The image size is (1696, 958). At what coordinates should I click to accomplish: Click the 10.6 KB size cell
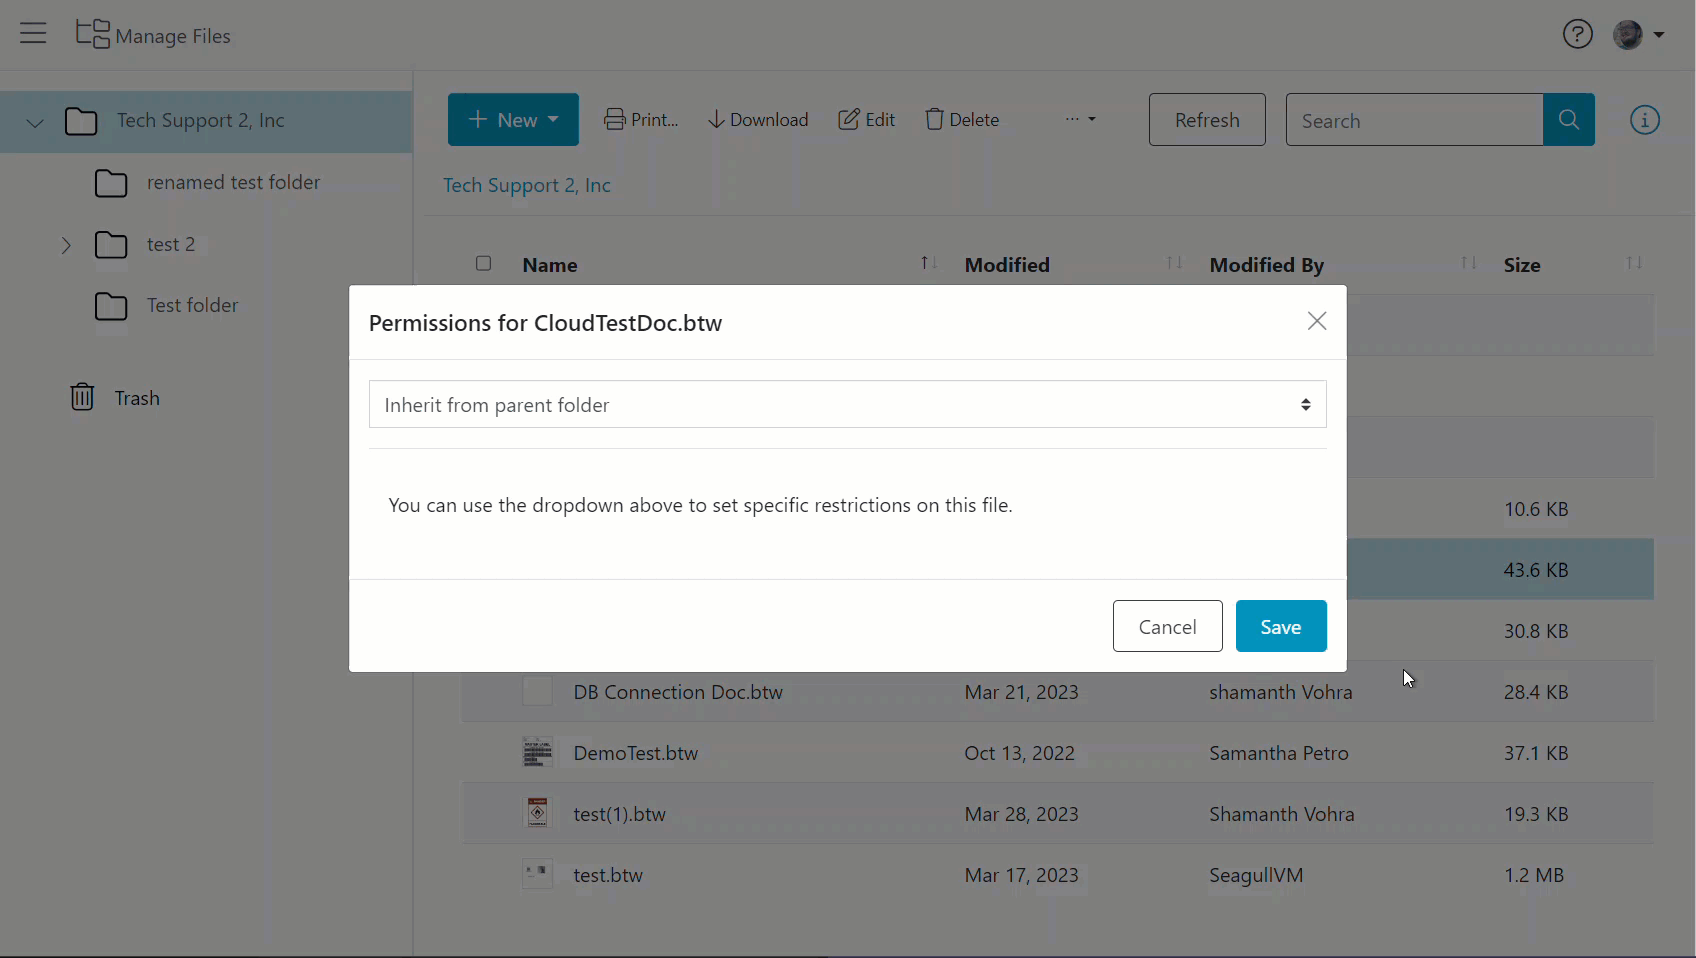(x=1536, y=509)
